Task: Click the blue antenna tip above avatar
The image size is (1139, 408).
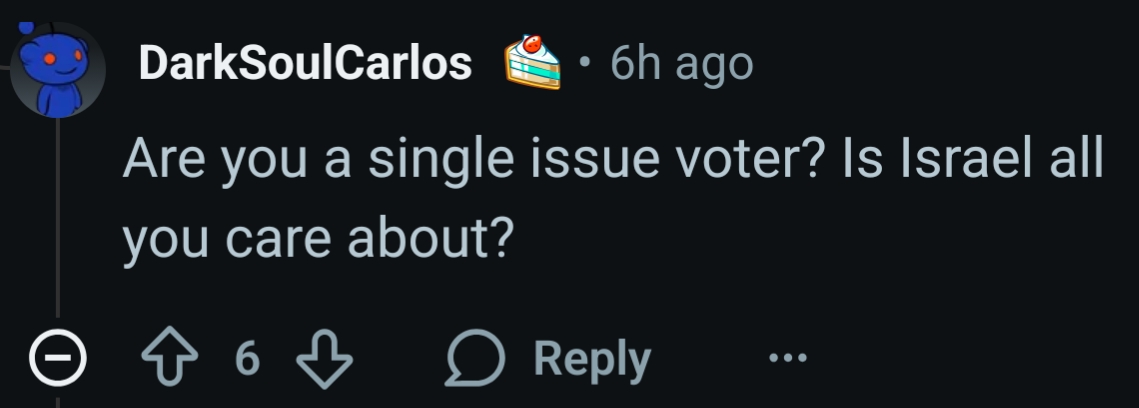Action: [26, 28]
